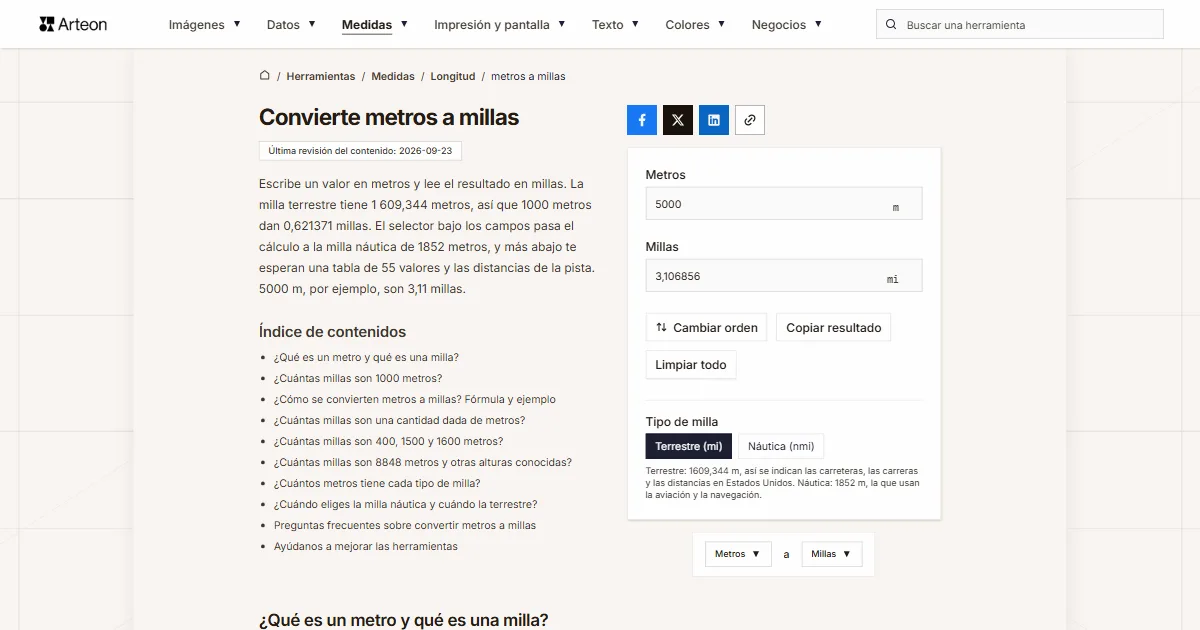Open the Colores menu
Image resolution: width=1200 pixels, height=630 pixels.
pos(695,25)
